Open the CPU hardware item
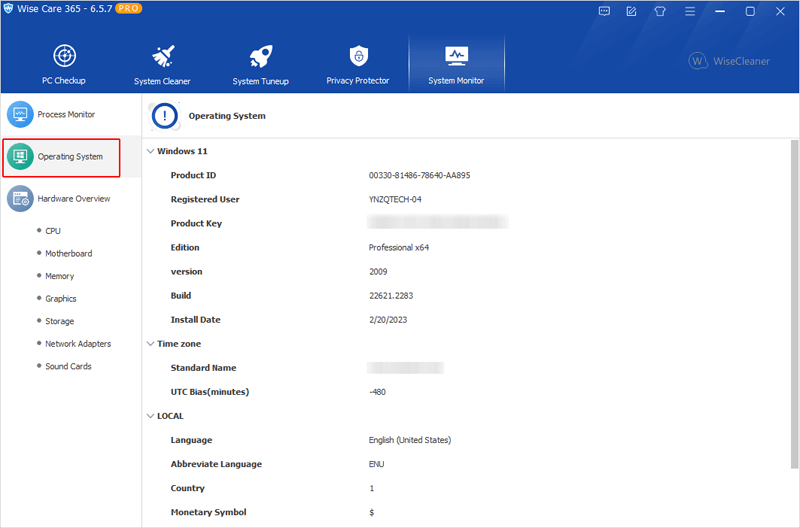 click(x=53, y=231)
